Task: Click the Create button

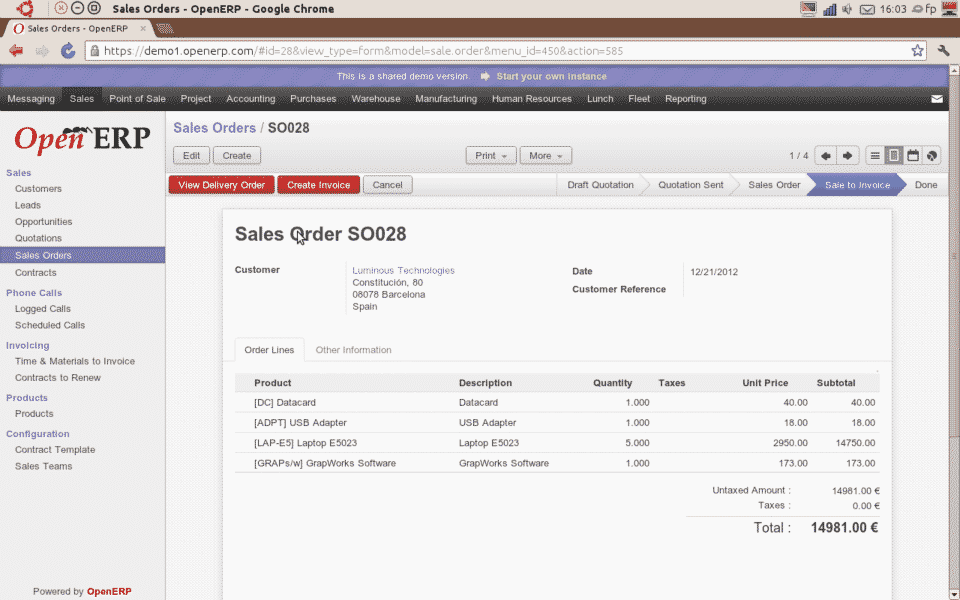Action: (x=237, y=156)
